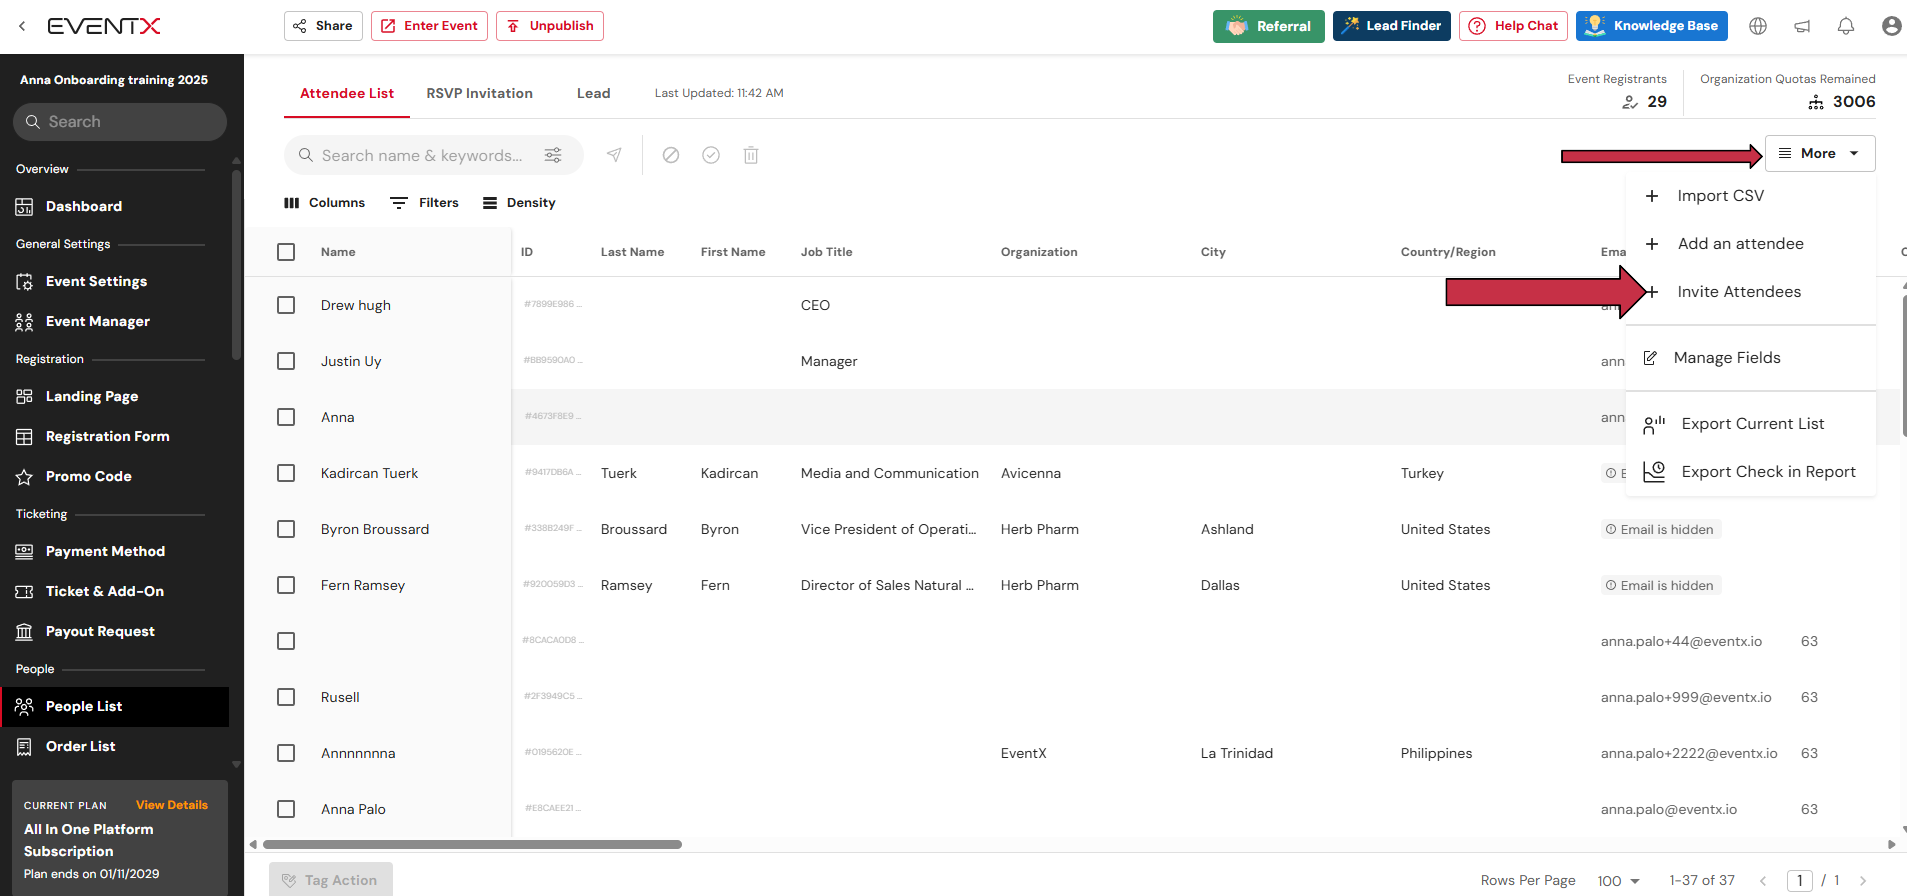The width and height of the screenshot is (1907, 896).
Task: Tick the checkbox next to Byron Broussard
Action: tap(286, 529)
